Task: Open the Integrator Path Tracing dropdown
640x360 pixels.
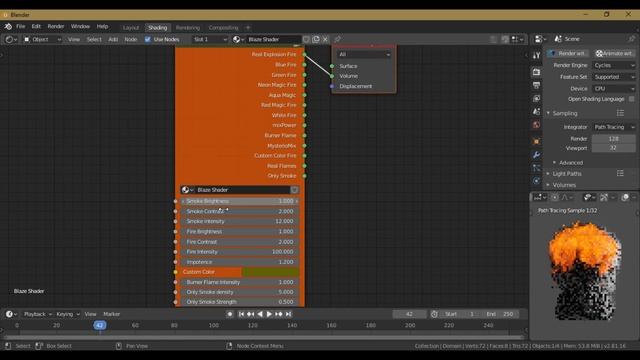Action: click(614, 127)
